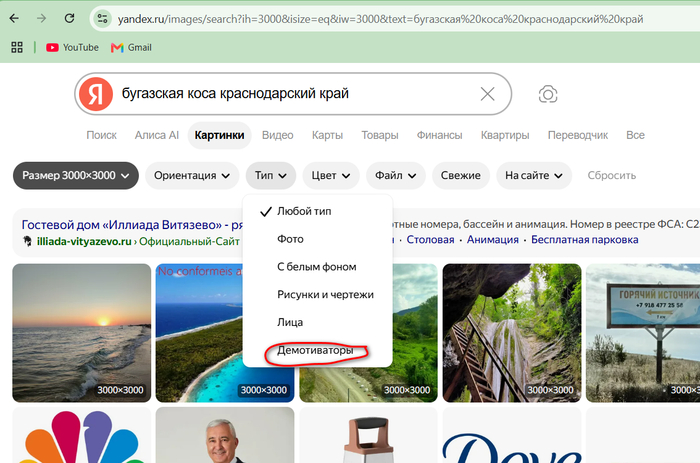
Task: Click the browser forward arrow
Action: point(42,19)
